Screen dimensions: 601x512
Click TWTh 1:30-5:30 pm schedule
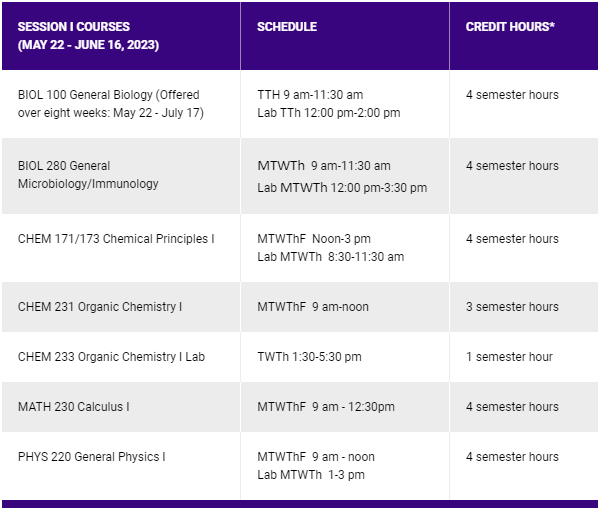[x=309, y=356]
